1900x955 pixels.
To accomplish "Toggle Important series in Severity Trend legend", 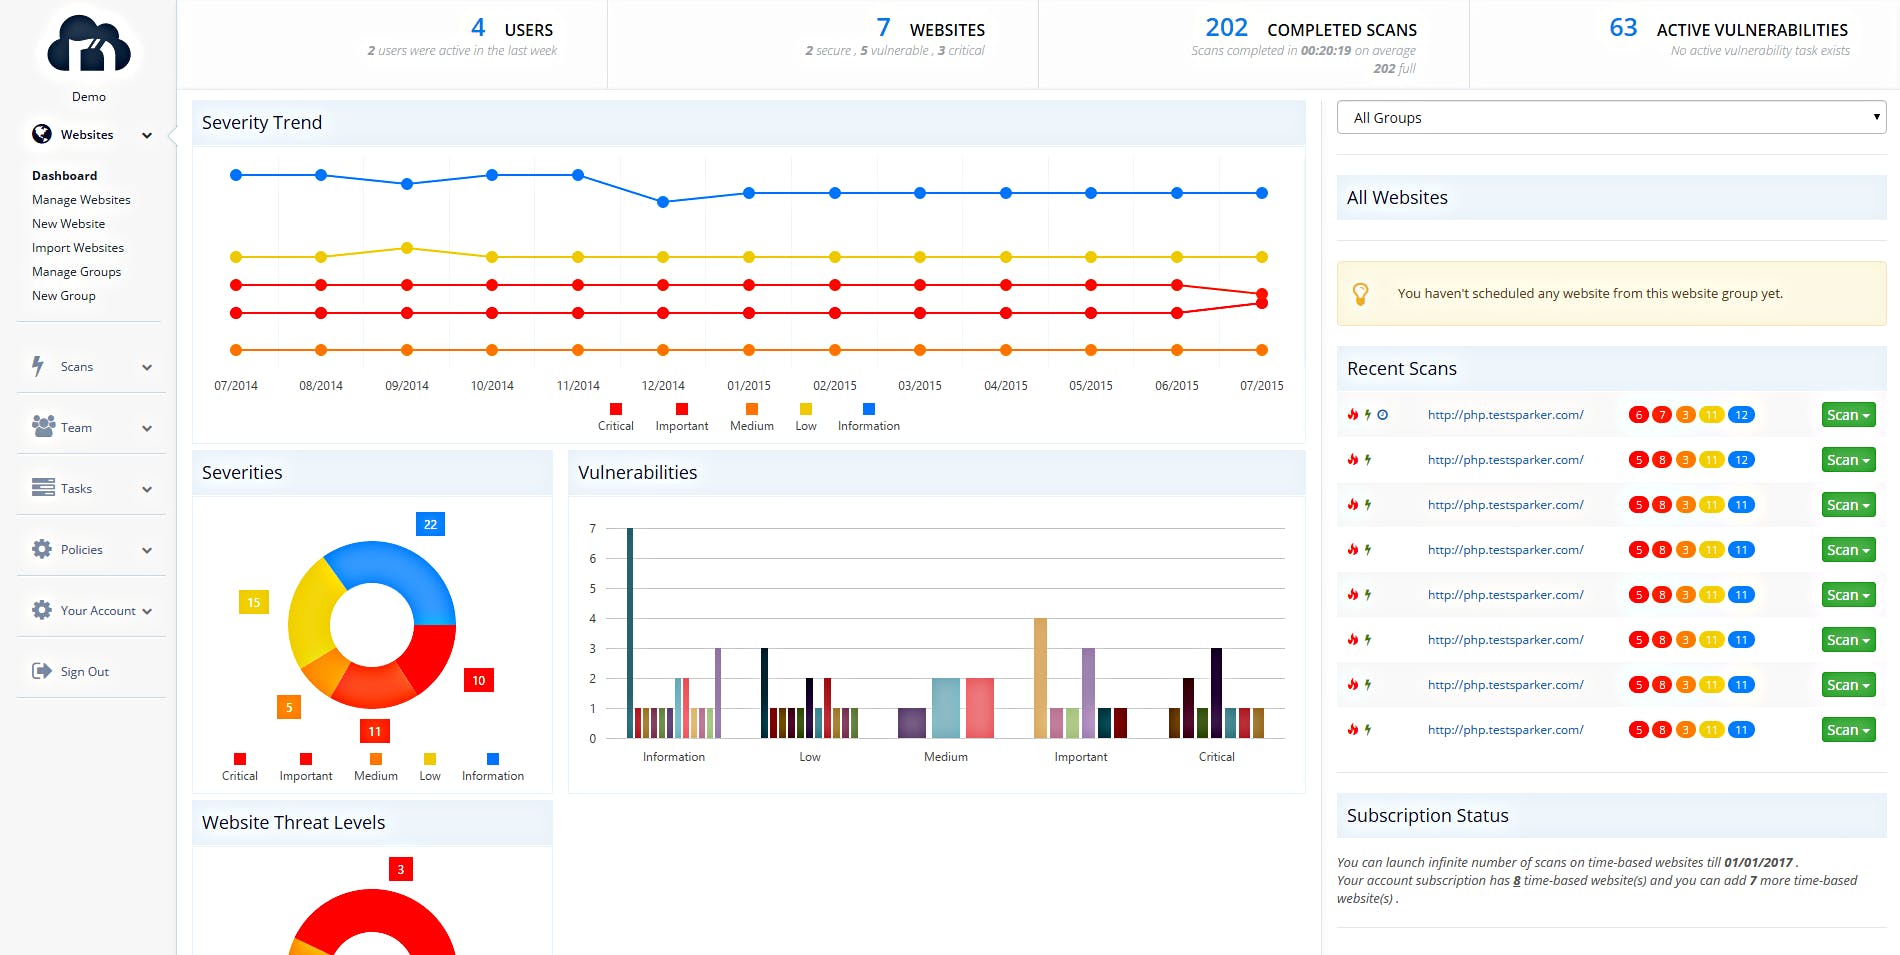I will pyautogui.click(x=682, y=417).
